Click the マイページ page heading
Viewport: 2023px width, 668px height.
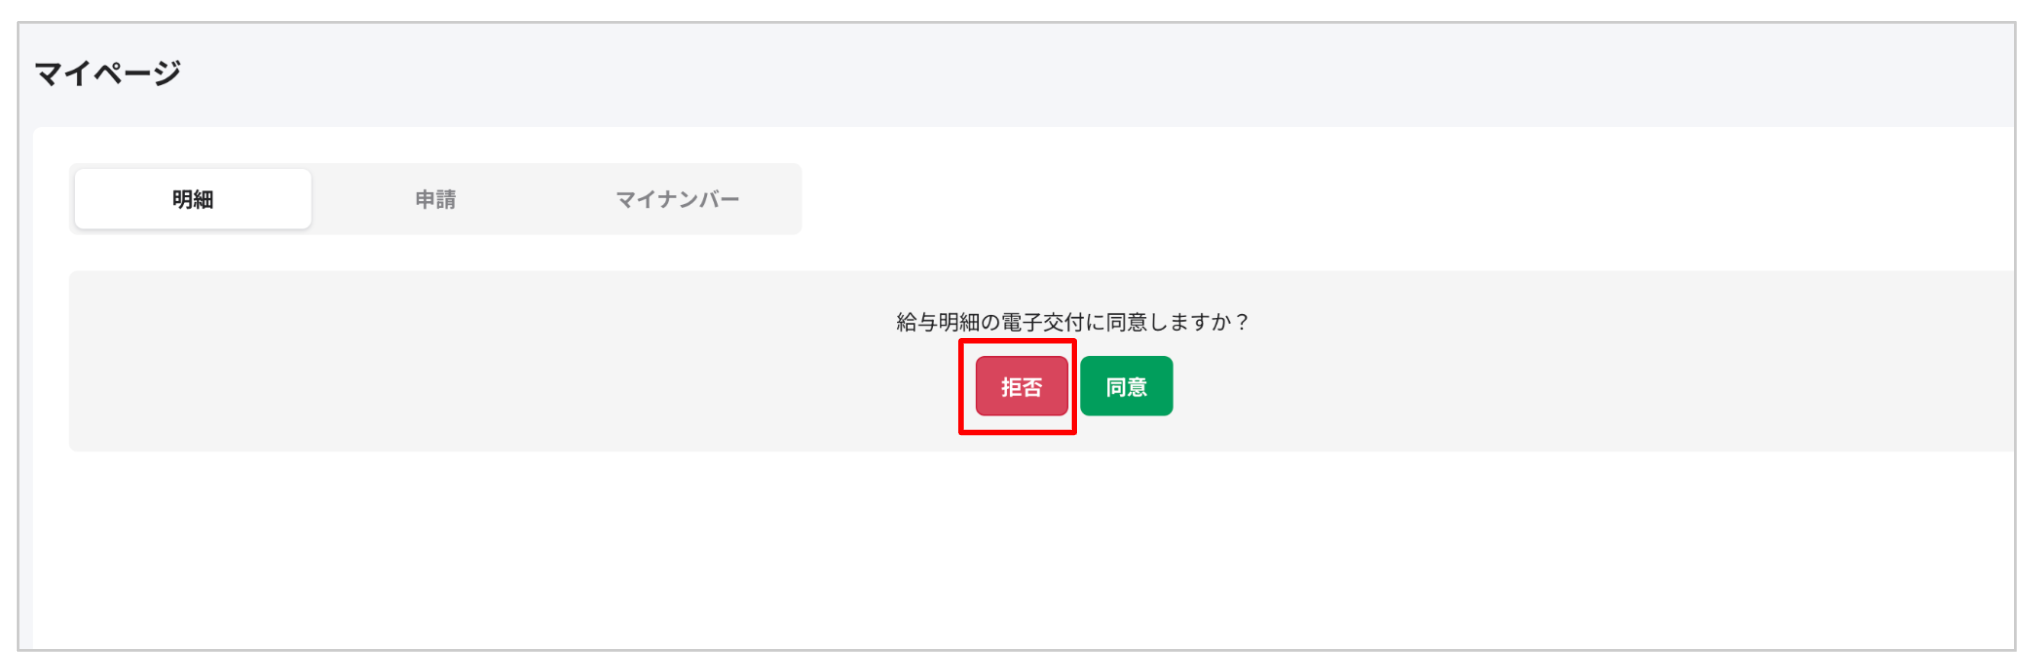click(107, 73)
